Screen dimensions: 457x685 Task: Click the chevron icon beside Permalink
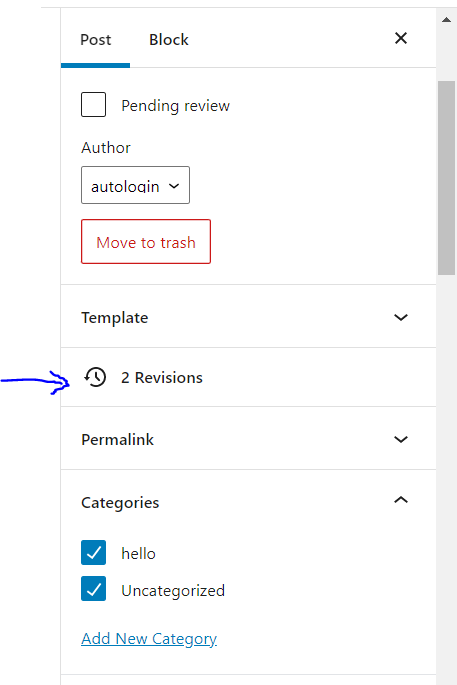click(x=401, y=439)
